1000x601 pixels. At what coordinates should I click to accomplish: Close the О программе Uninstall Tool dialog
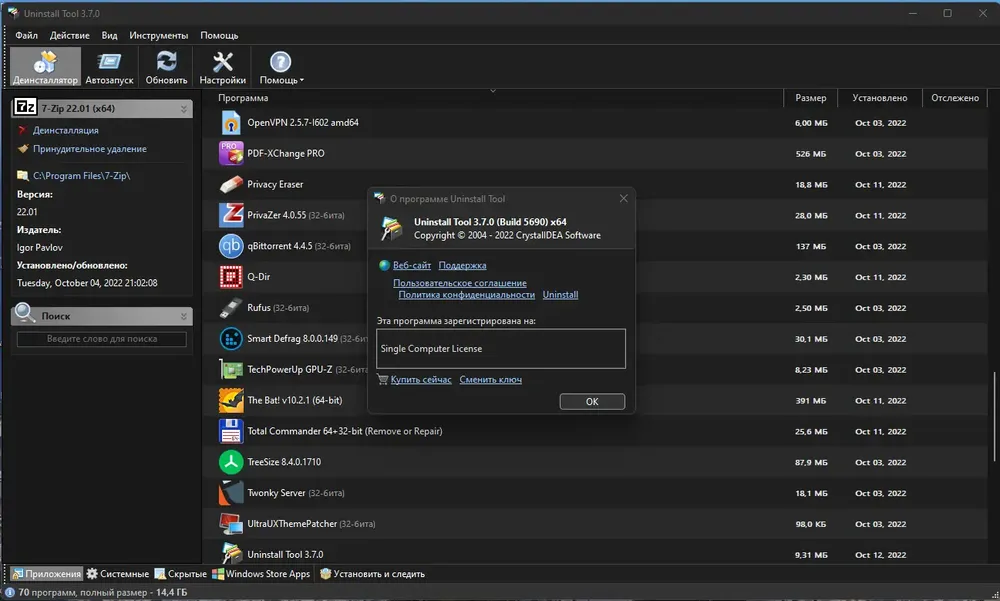624,198
